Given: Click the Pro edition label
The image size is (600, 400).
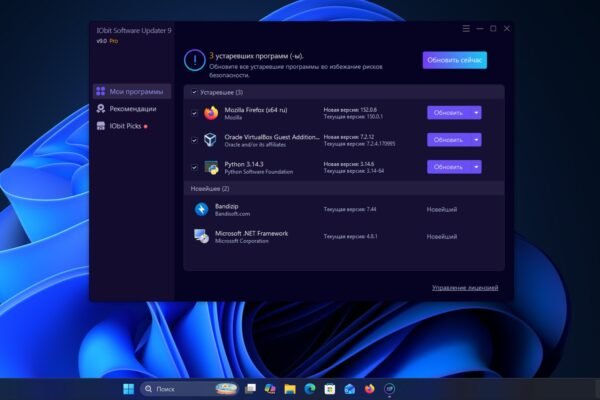Looking at the screenshot, I should (114, 41).
